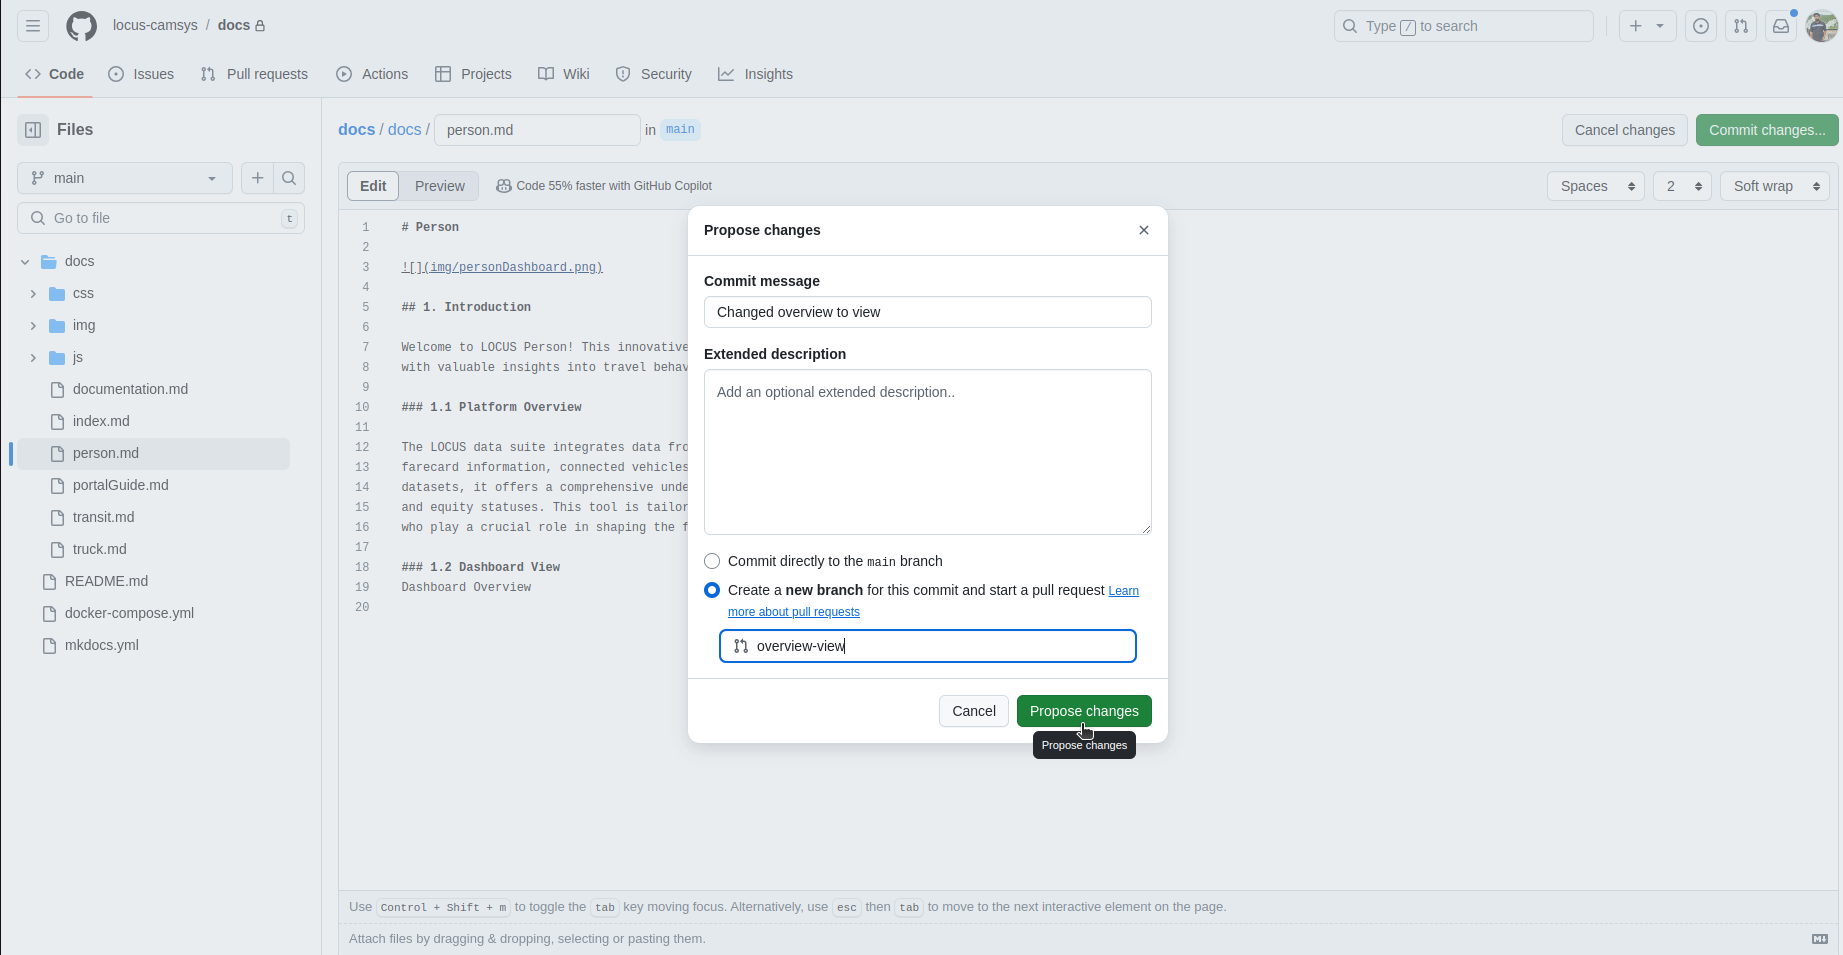Select Create a new branch option
1843x955 pixels.
click(x=712, y=590)
